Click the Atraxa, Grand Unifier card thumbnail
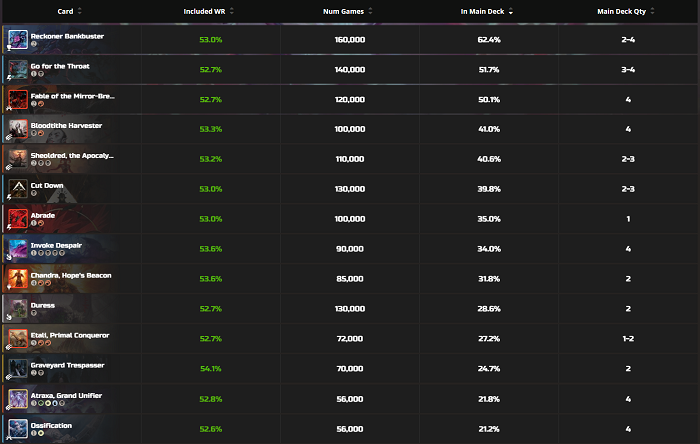Screen dimensions: 700x444 [18, 399]
